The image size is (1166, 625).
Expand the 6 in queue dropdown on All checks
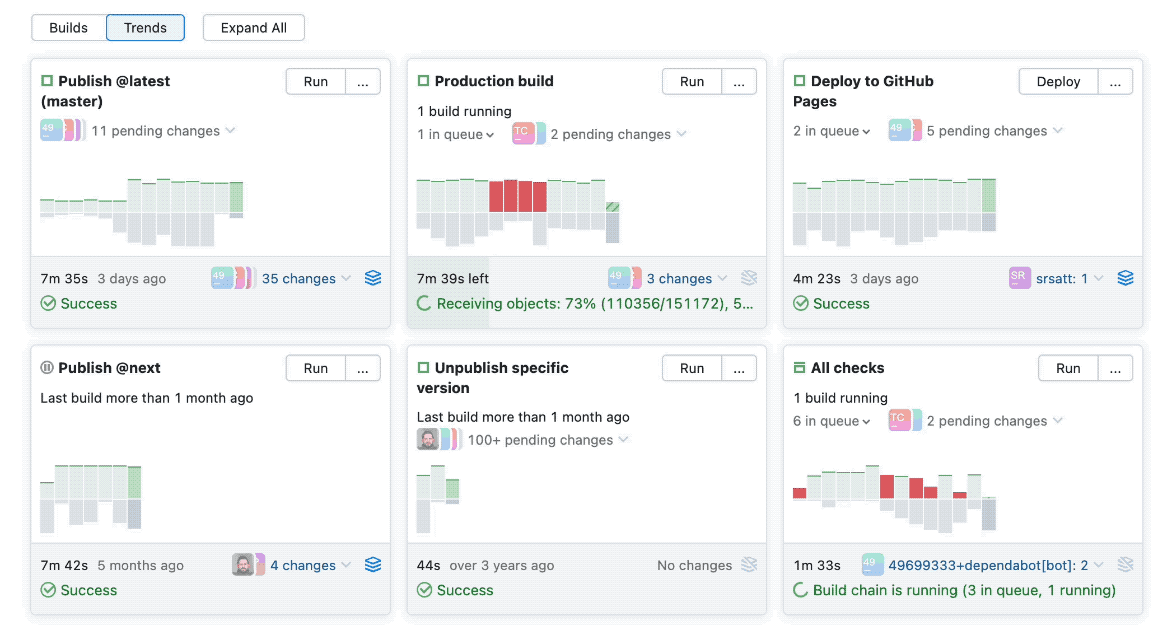[832, 420]
